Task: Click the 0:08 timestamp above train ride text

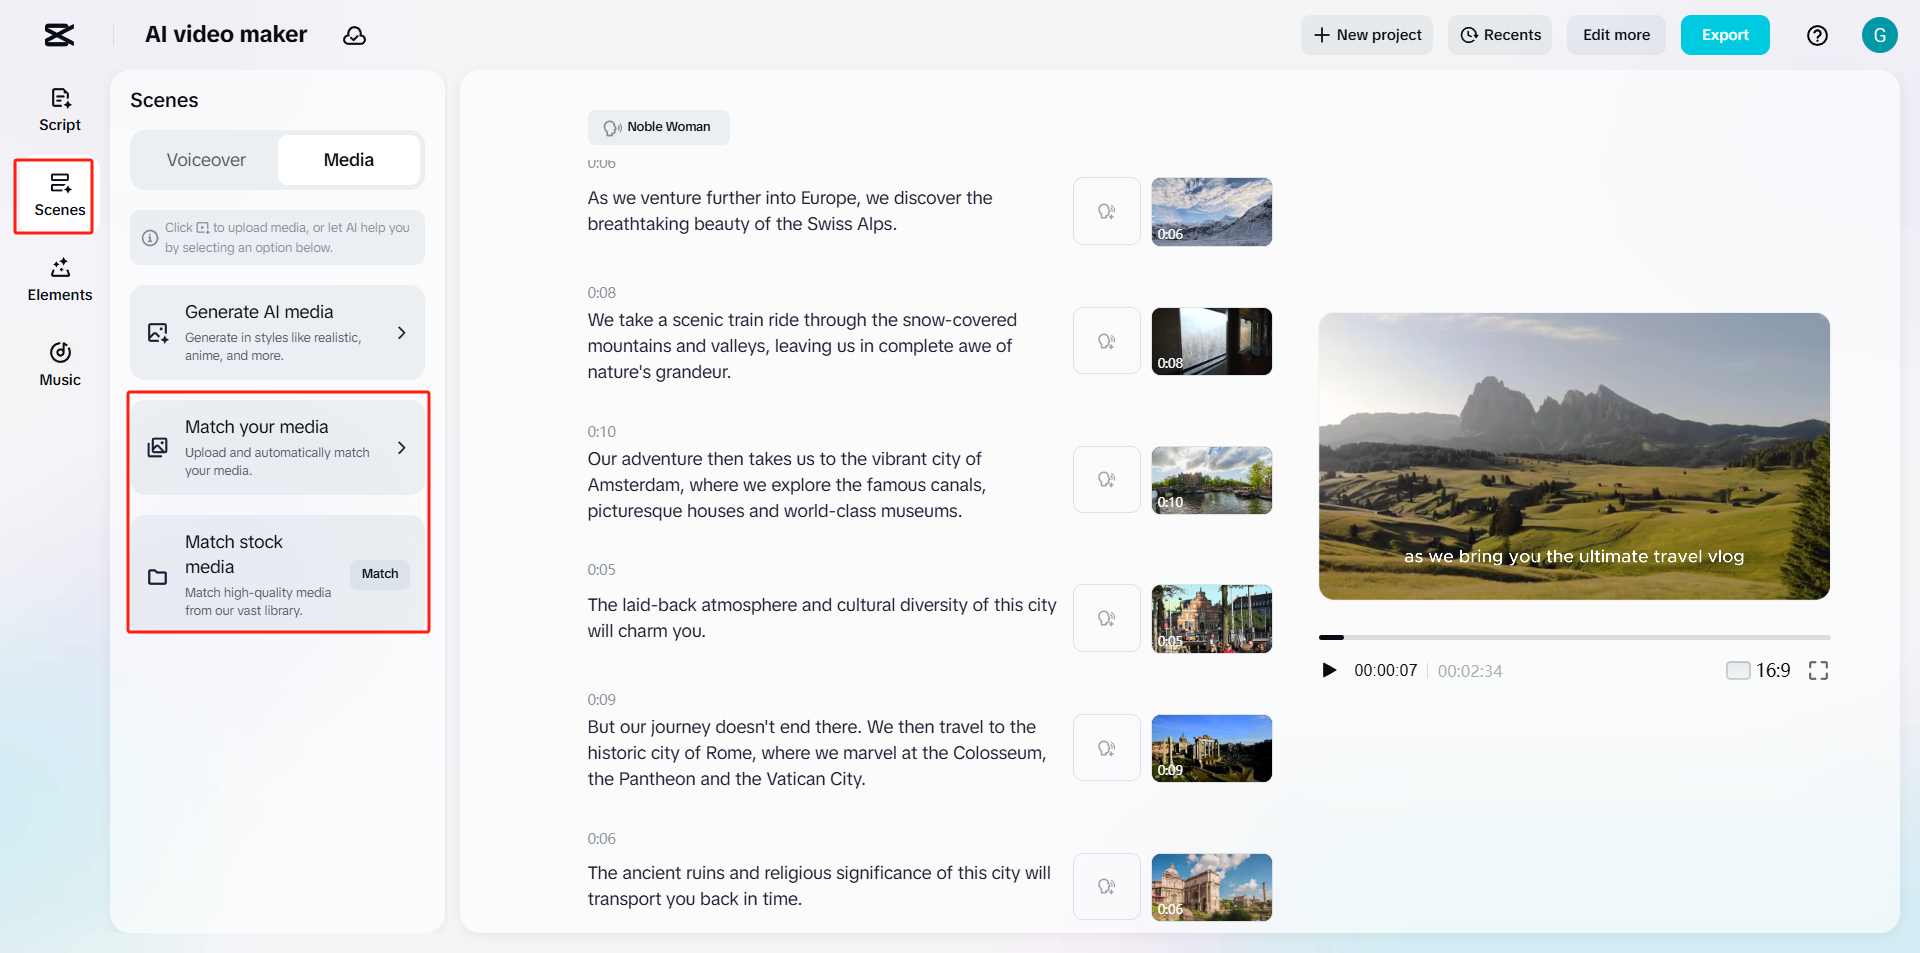Action: (601, 293)
